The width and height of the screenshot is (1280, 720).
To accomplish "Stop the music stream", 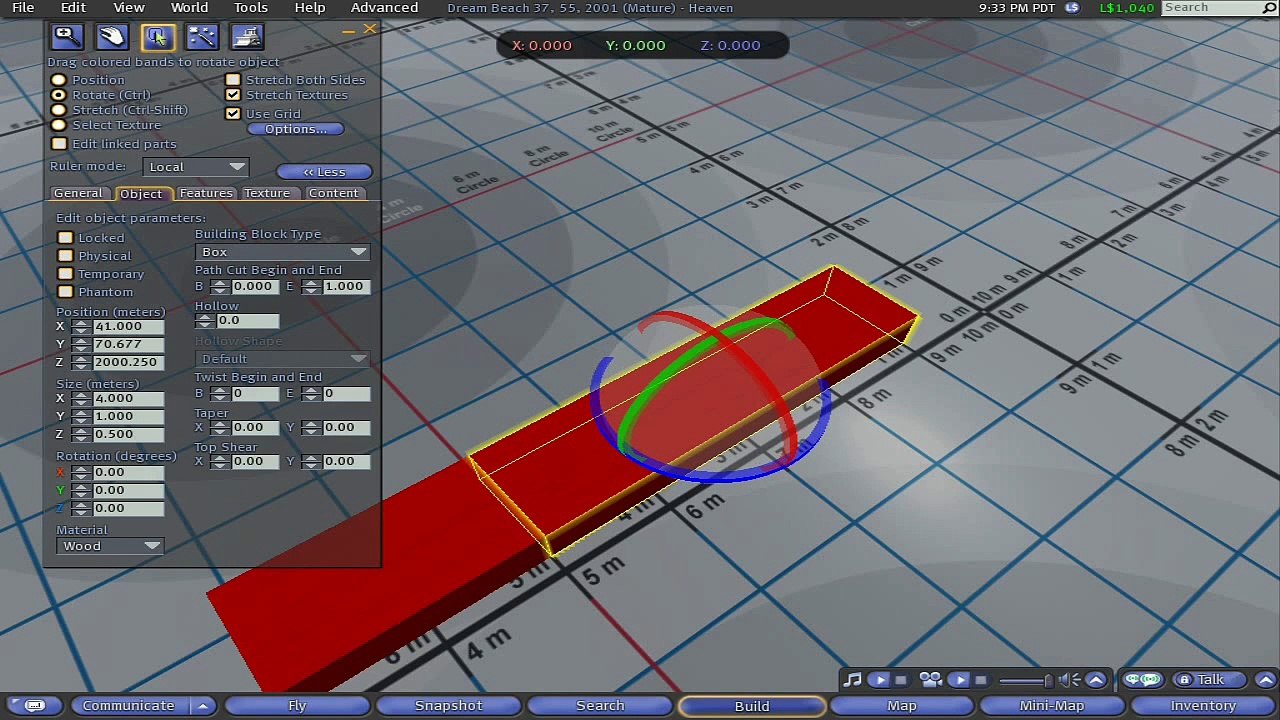I will click(x=900, y=680).
